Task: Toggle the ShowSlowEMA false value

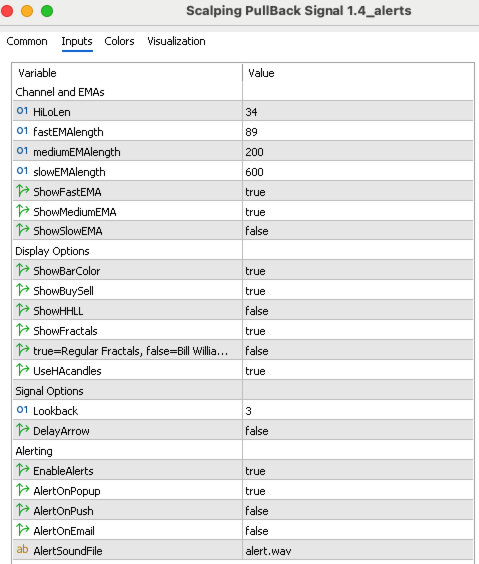Action: [358, 231]
